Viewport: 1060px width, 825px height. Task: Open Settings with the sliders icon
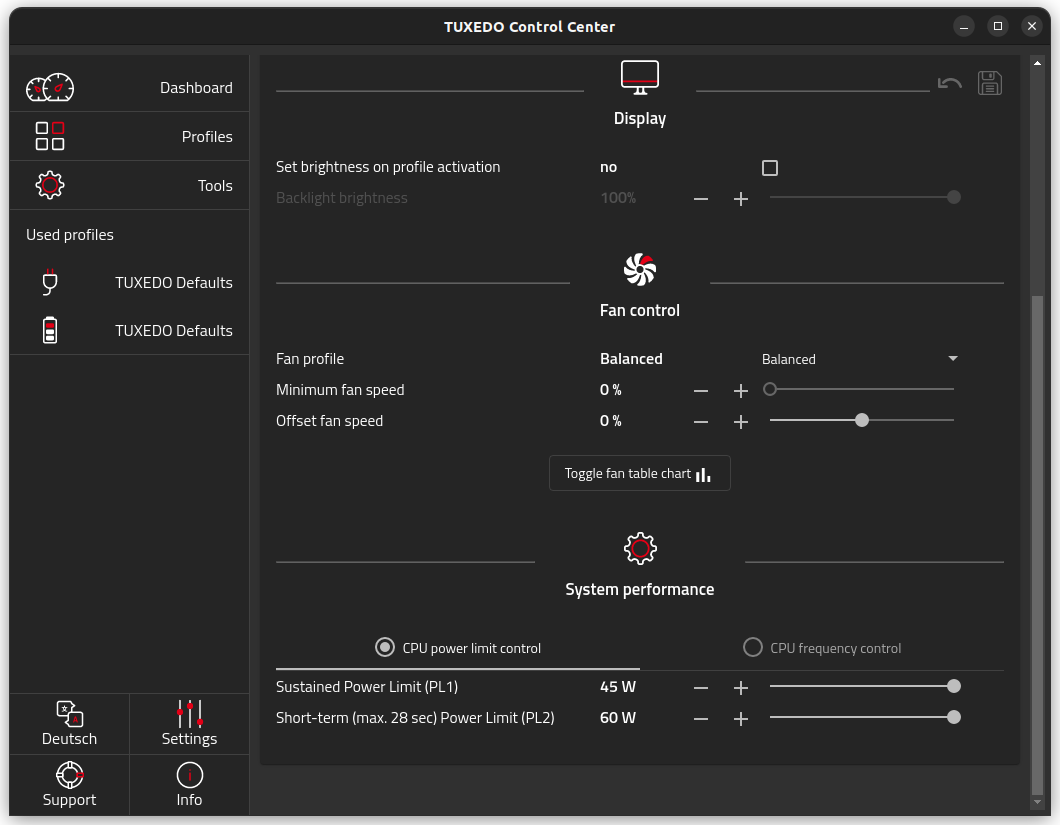pos(189,714)
